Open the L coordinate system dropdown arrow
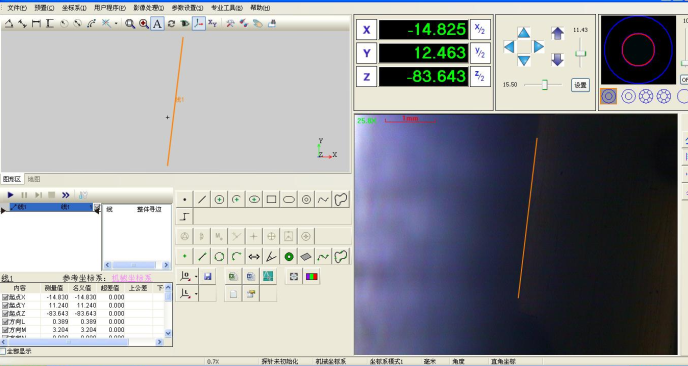Screen dimensions: 688x366 click(x=196, y=294)
